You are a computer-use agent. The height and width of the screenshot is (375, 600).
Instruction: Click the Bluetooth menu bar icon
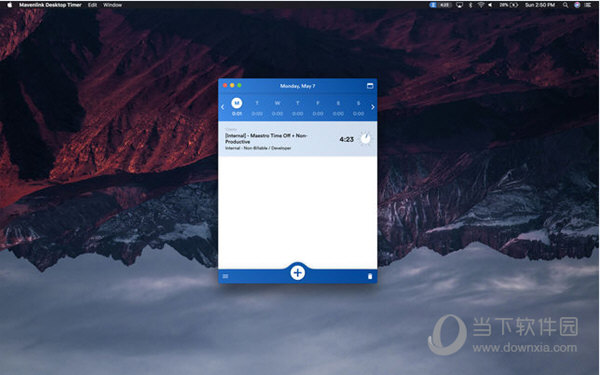pos(471,5)
